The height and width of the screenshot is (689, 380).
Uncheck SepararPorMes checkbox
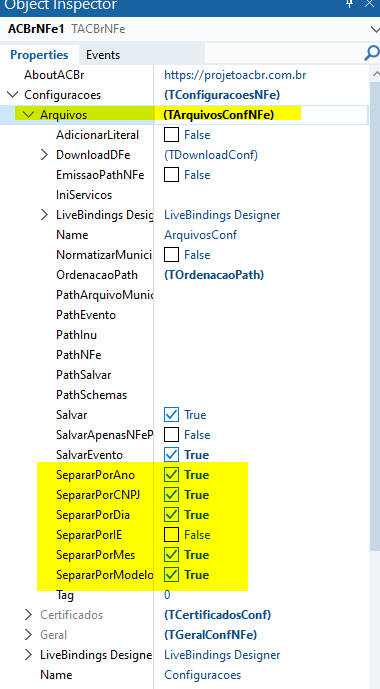pyautogui.click(x=171, y=555)
